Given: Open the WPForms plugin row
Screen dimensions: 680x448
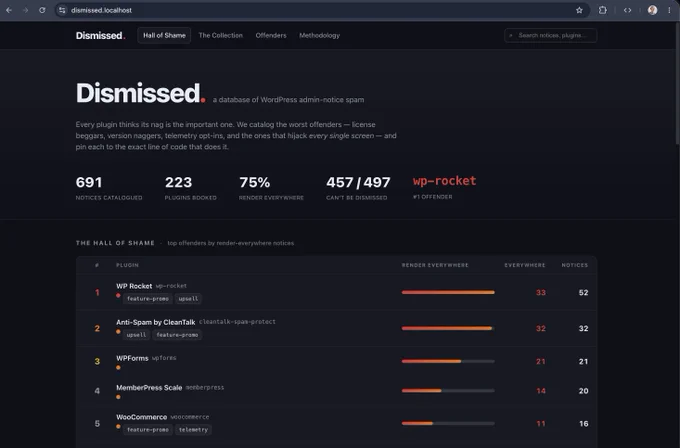Looking at the screenshot, I should point(336,361).
